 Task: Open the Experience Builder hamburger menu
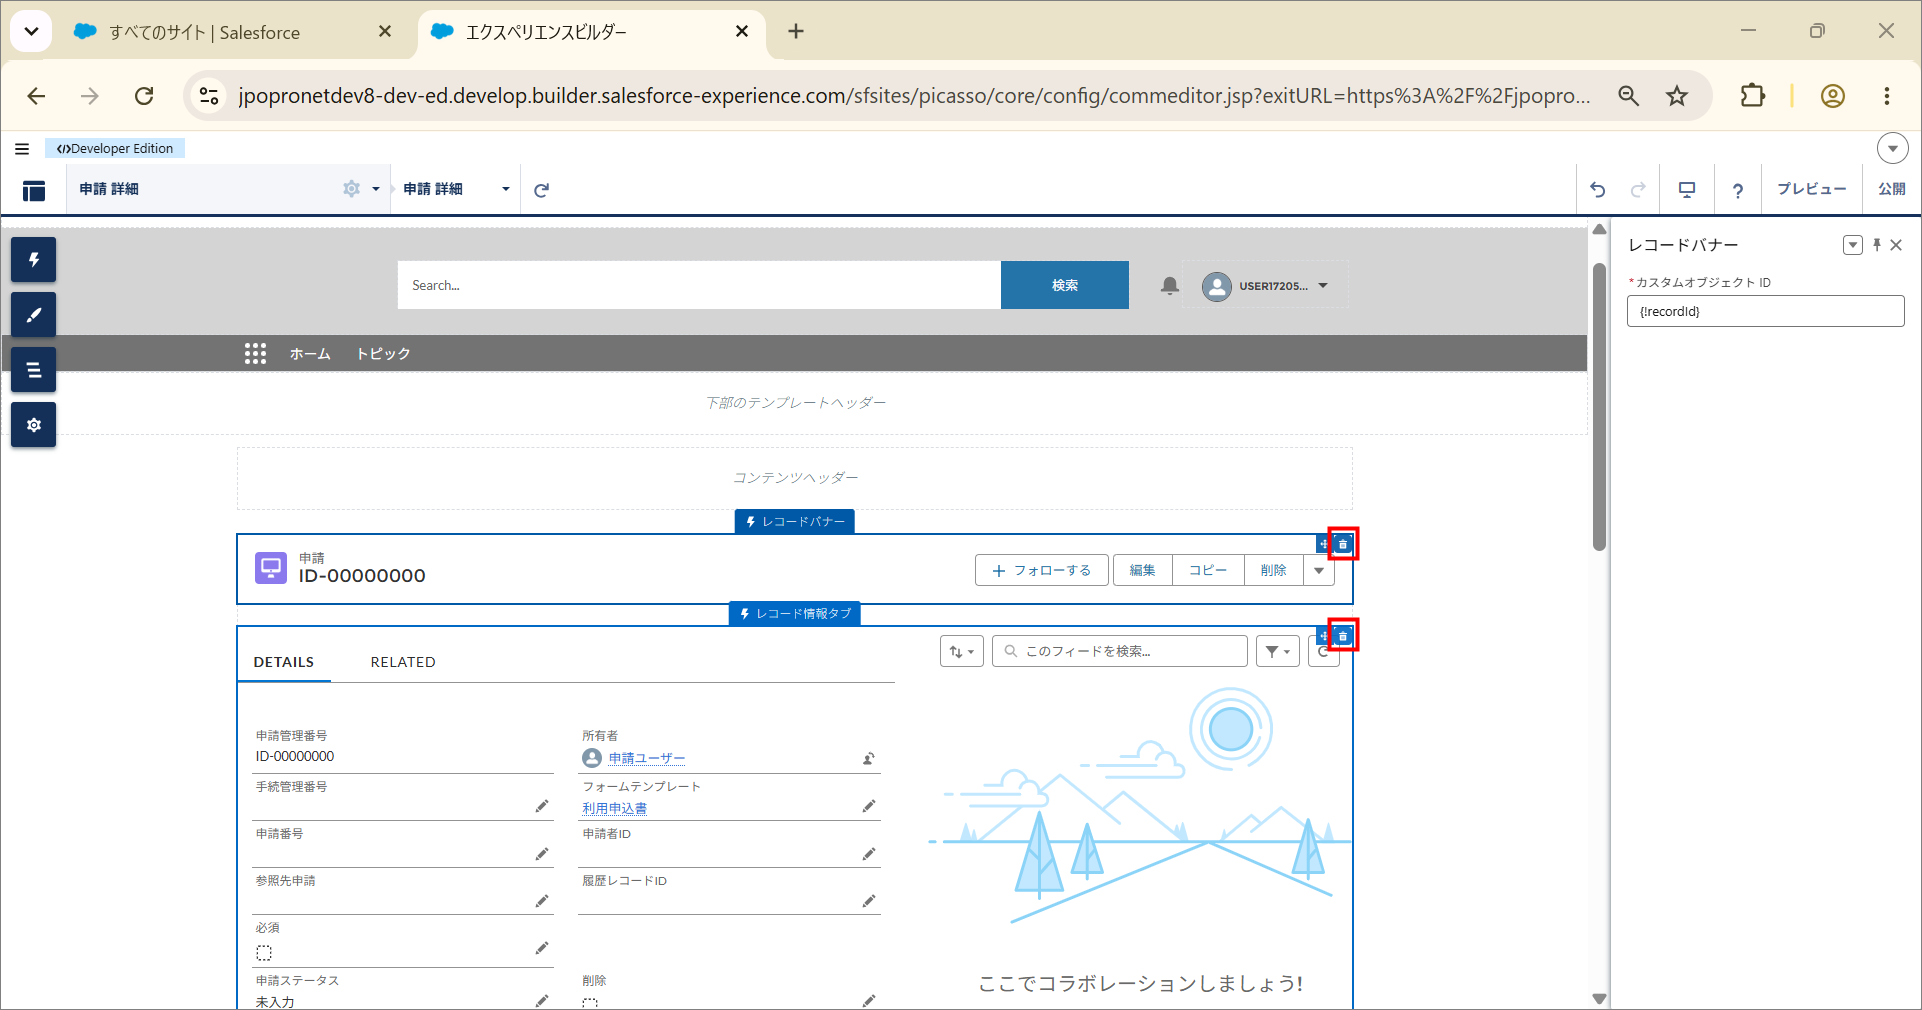point(22,149)
